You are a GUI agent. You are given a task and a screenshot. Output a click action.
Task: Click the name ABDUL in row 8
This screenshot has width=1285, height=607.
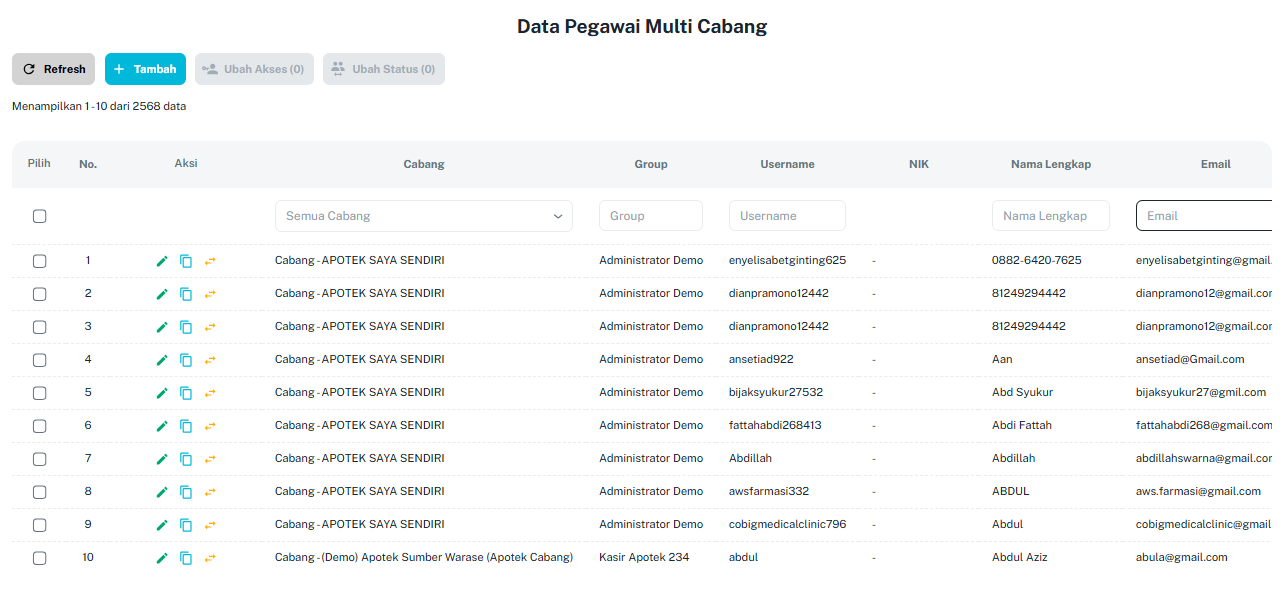[x=1010, y=491]
